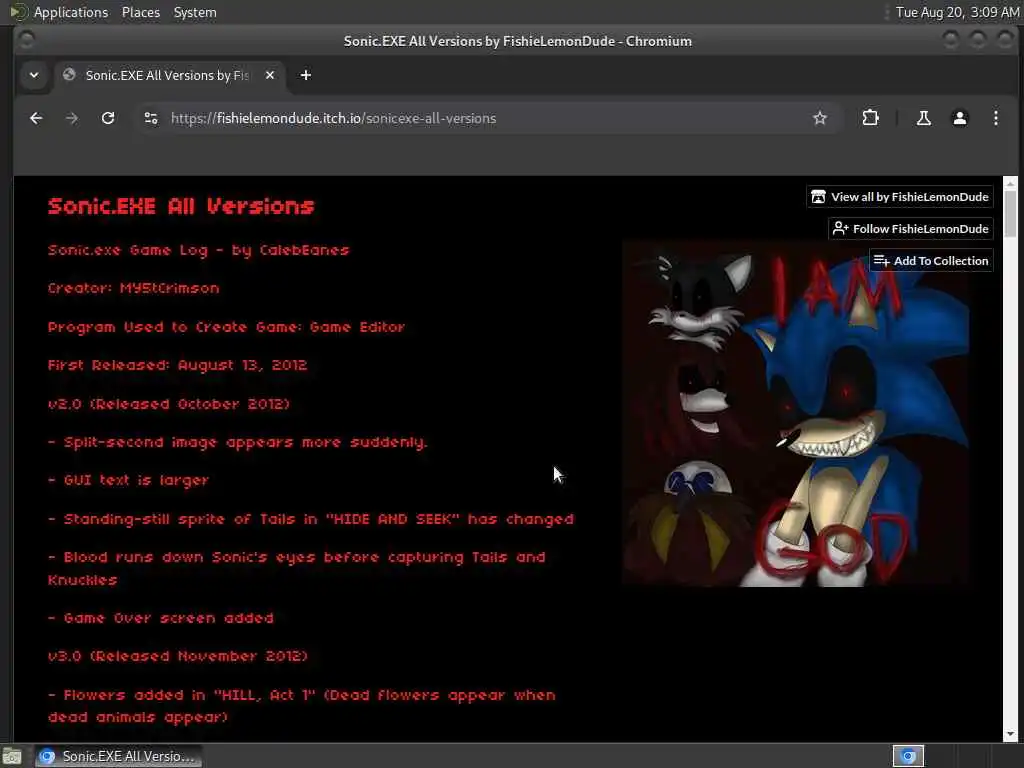This screenshot has height=768, width=1024.
Task: Go back to the previous page
Action: [36, 118]
